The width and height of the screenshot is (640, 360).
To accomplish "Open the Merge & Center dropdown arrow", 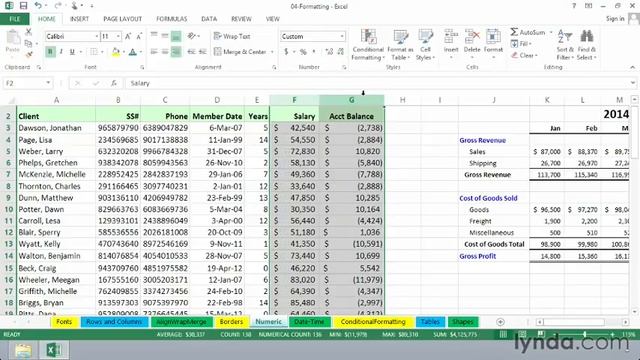I will pyautogui.click(x=272, y=52).
